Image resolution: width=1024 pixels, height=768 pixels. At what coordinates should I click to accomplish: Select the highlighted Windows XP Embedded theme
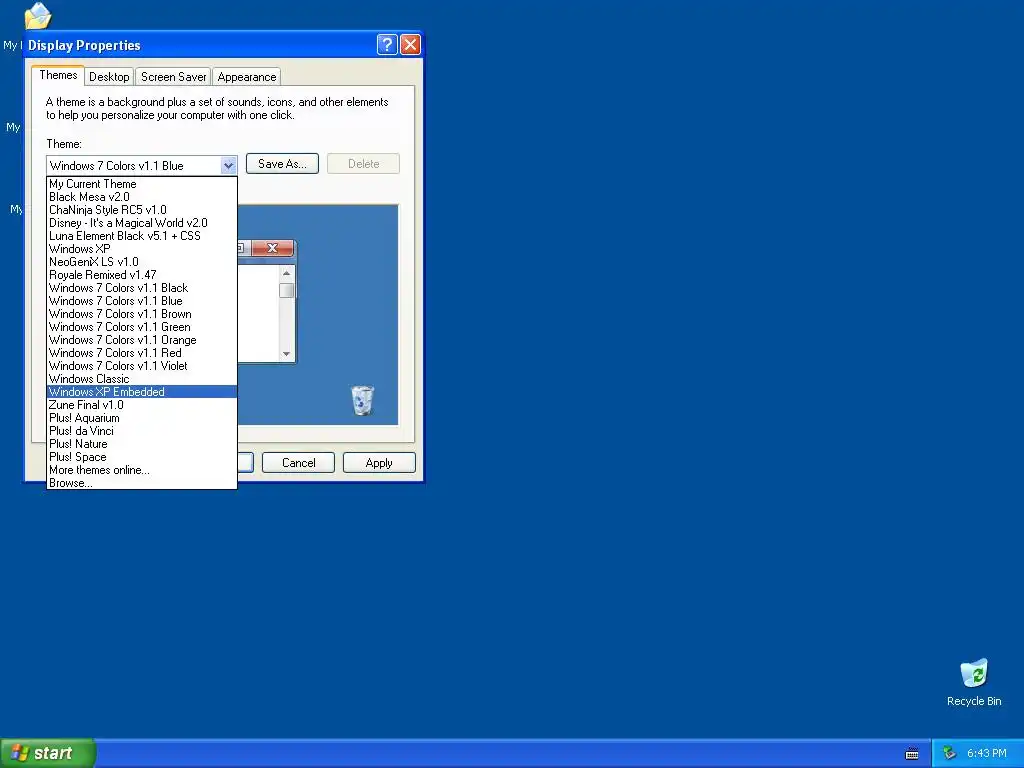tap(142, 392)
